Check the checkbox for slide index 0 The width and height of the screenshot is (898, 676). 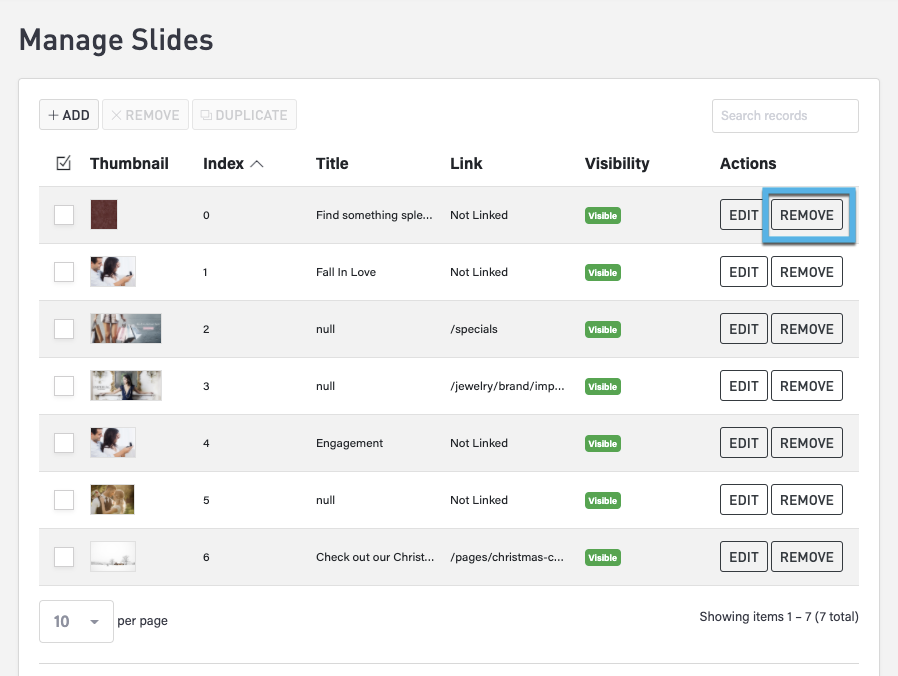[x=64, y=215]
